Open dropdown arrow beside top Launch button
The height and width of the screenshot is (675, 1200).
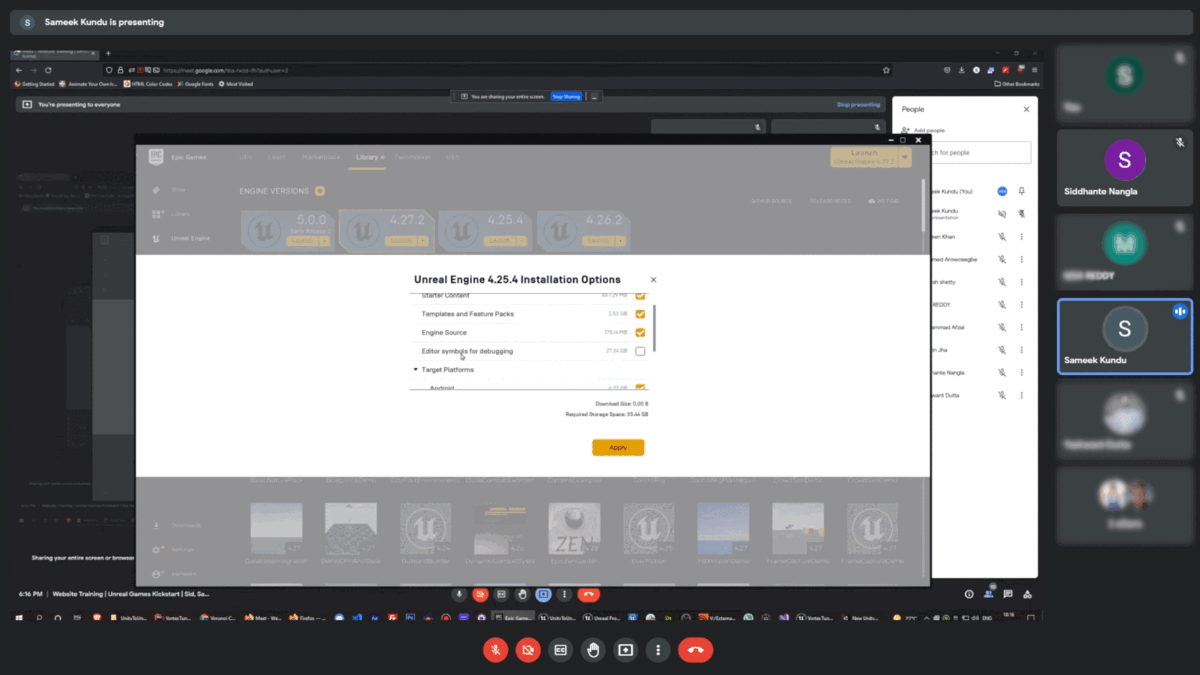point(906,157)
